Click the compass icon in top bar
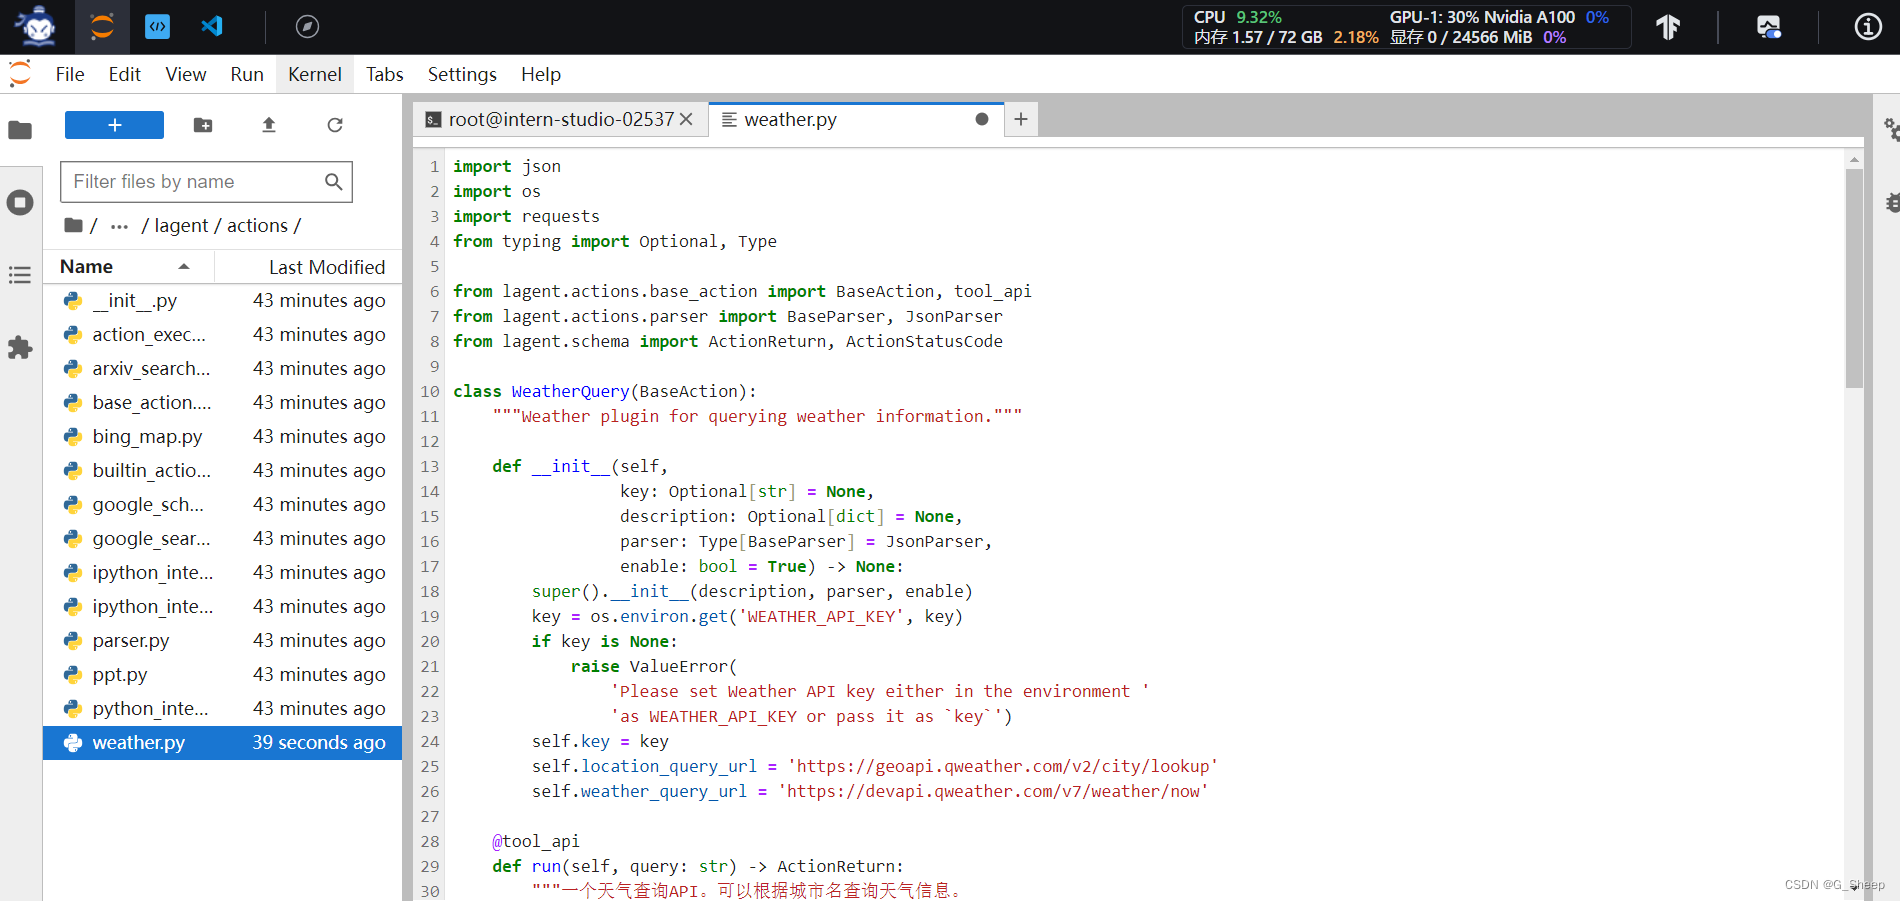Screen dimensions: 1900x901 pyautogui.click(x=307, y=27)
